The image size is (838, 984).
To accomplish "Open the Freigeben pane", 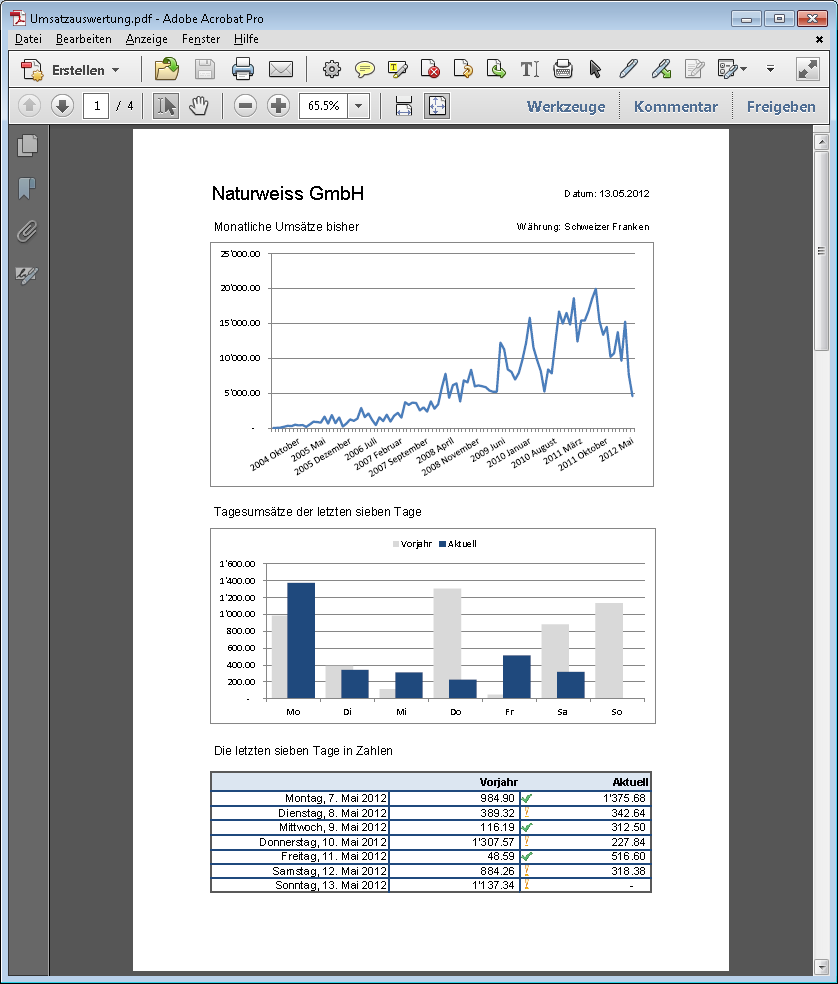I will click(781, 106).
